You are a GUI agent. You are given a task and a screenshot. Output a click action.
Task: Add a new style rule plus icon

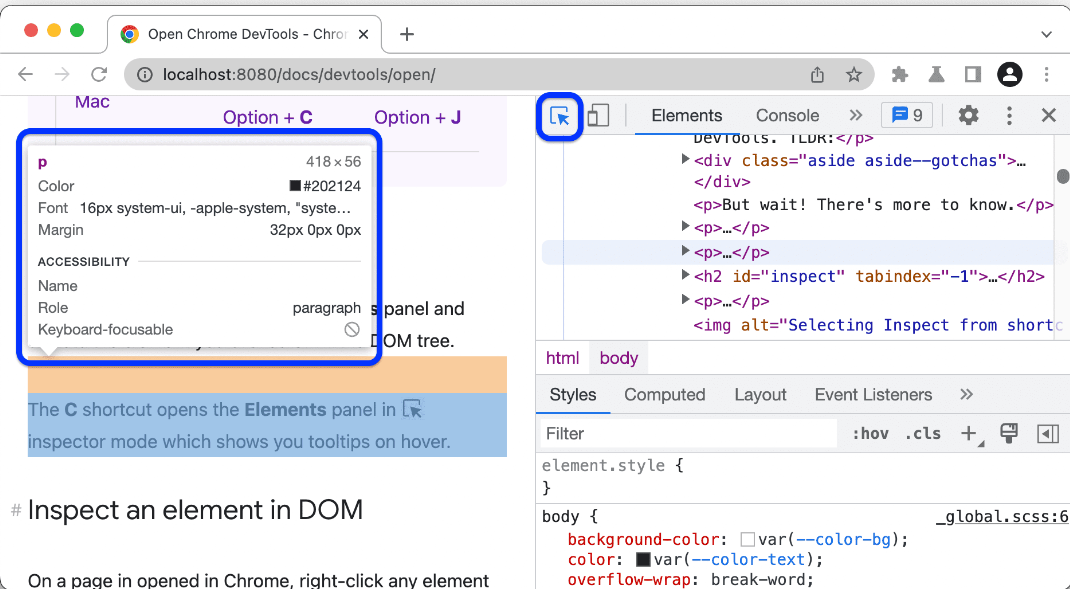[970, 433]
